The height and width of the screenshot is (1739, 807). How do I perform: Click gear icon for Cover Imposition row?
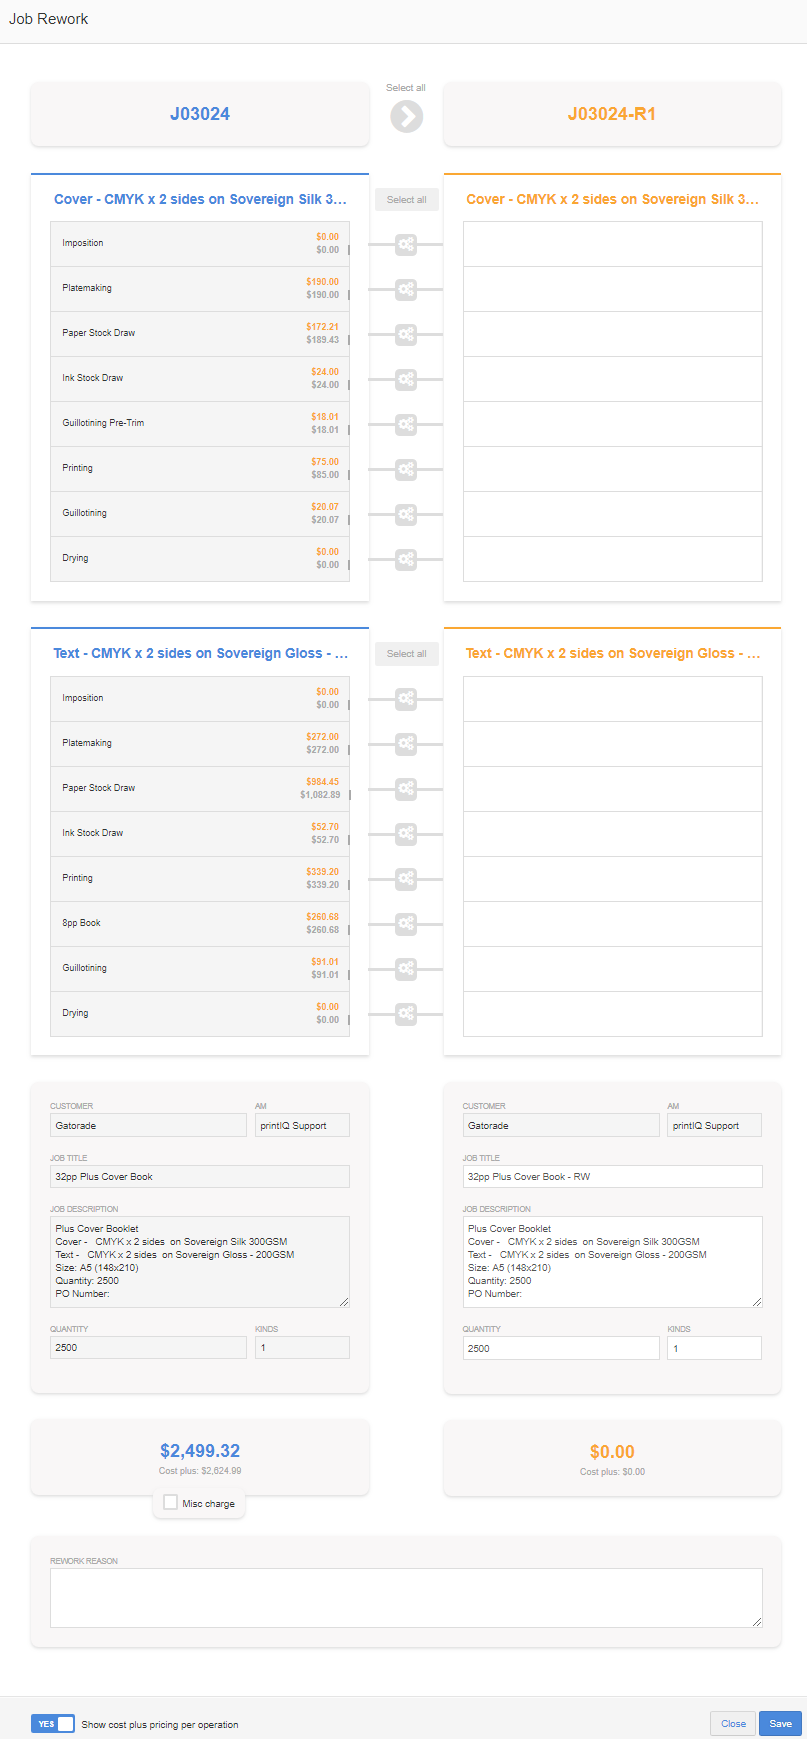point(406,244)
